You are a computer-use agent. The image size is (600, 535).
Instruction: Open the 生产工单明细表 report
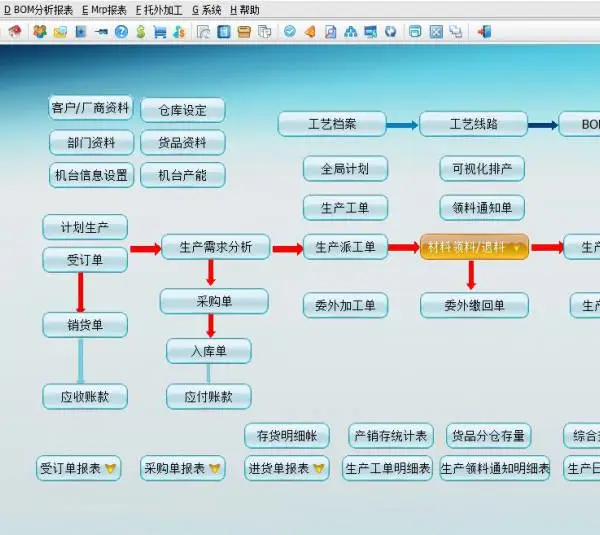(387, 468)
